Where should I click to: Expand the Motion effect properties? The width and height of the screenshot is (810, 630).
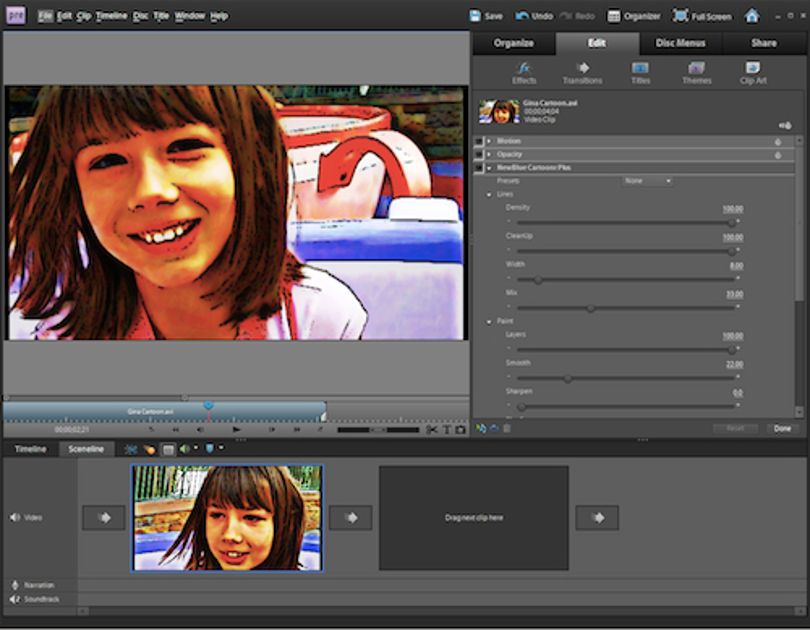click(x=489, y=141)
